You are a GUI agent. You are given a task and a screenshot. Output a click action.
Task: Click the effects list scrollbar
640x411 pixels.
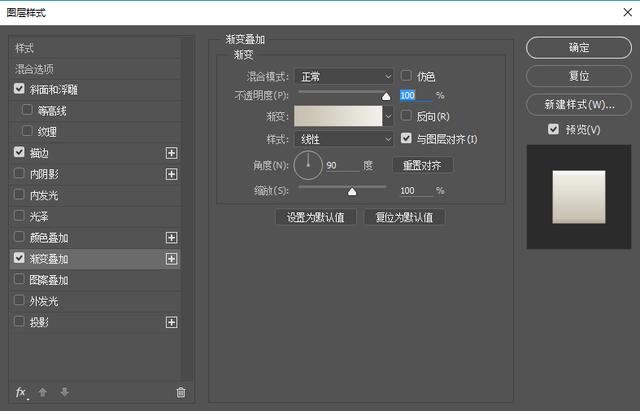coord(187,209)
